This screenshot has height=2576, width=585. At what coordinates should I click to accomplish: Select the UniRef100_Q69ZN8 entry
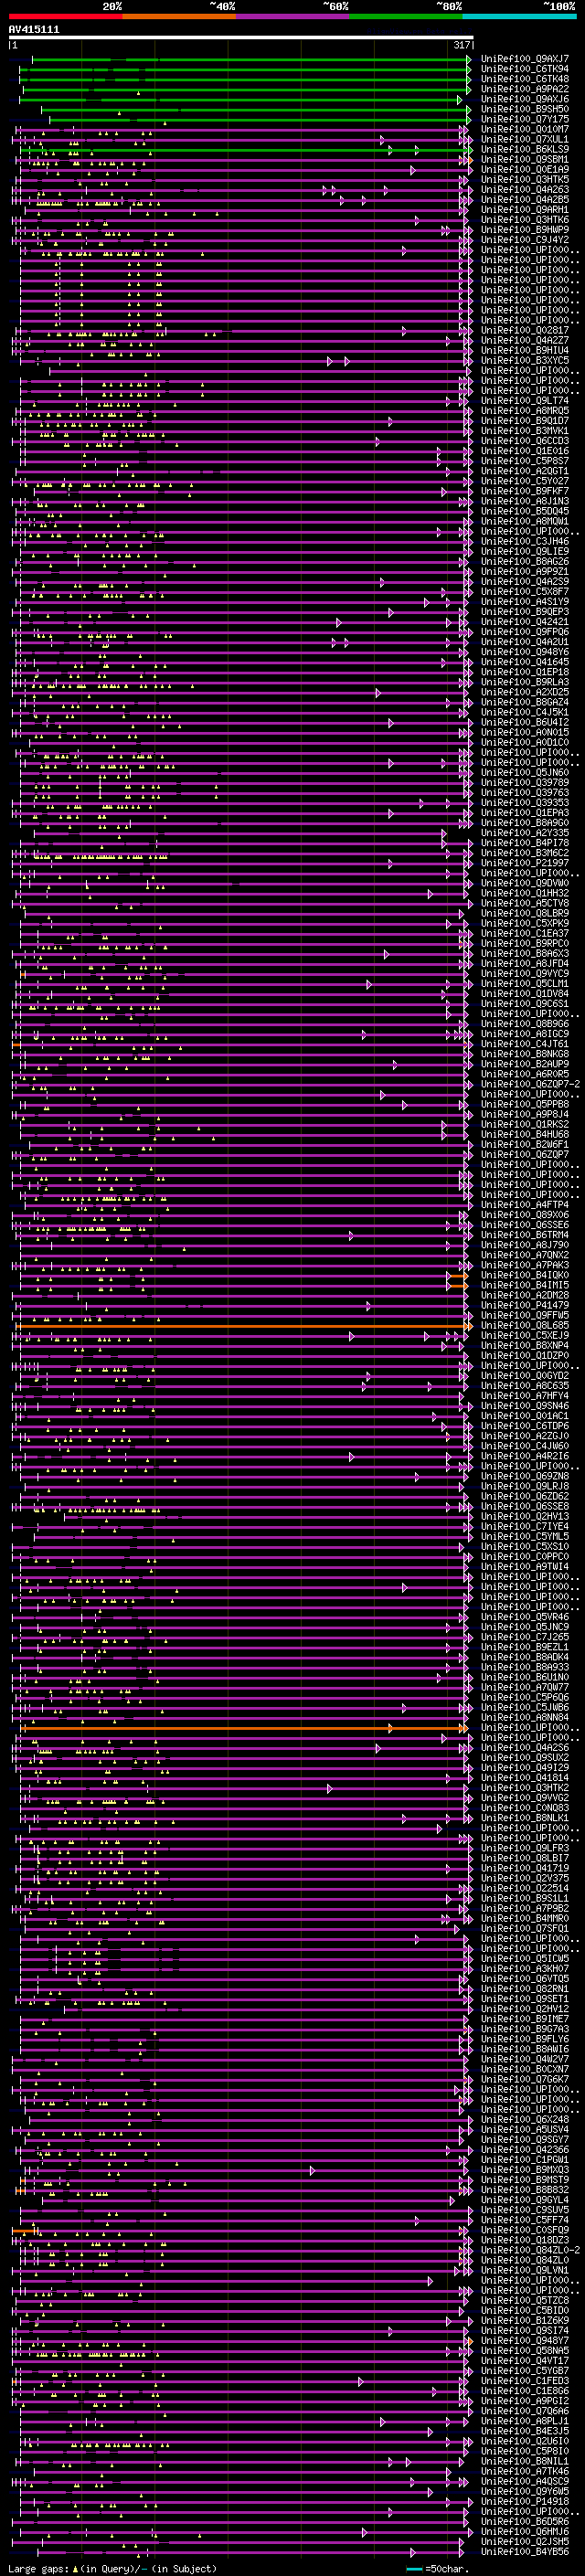tap(525, 1477)
